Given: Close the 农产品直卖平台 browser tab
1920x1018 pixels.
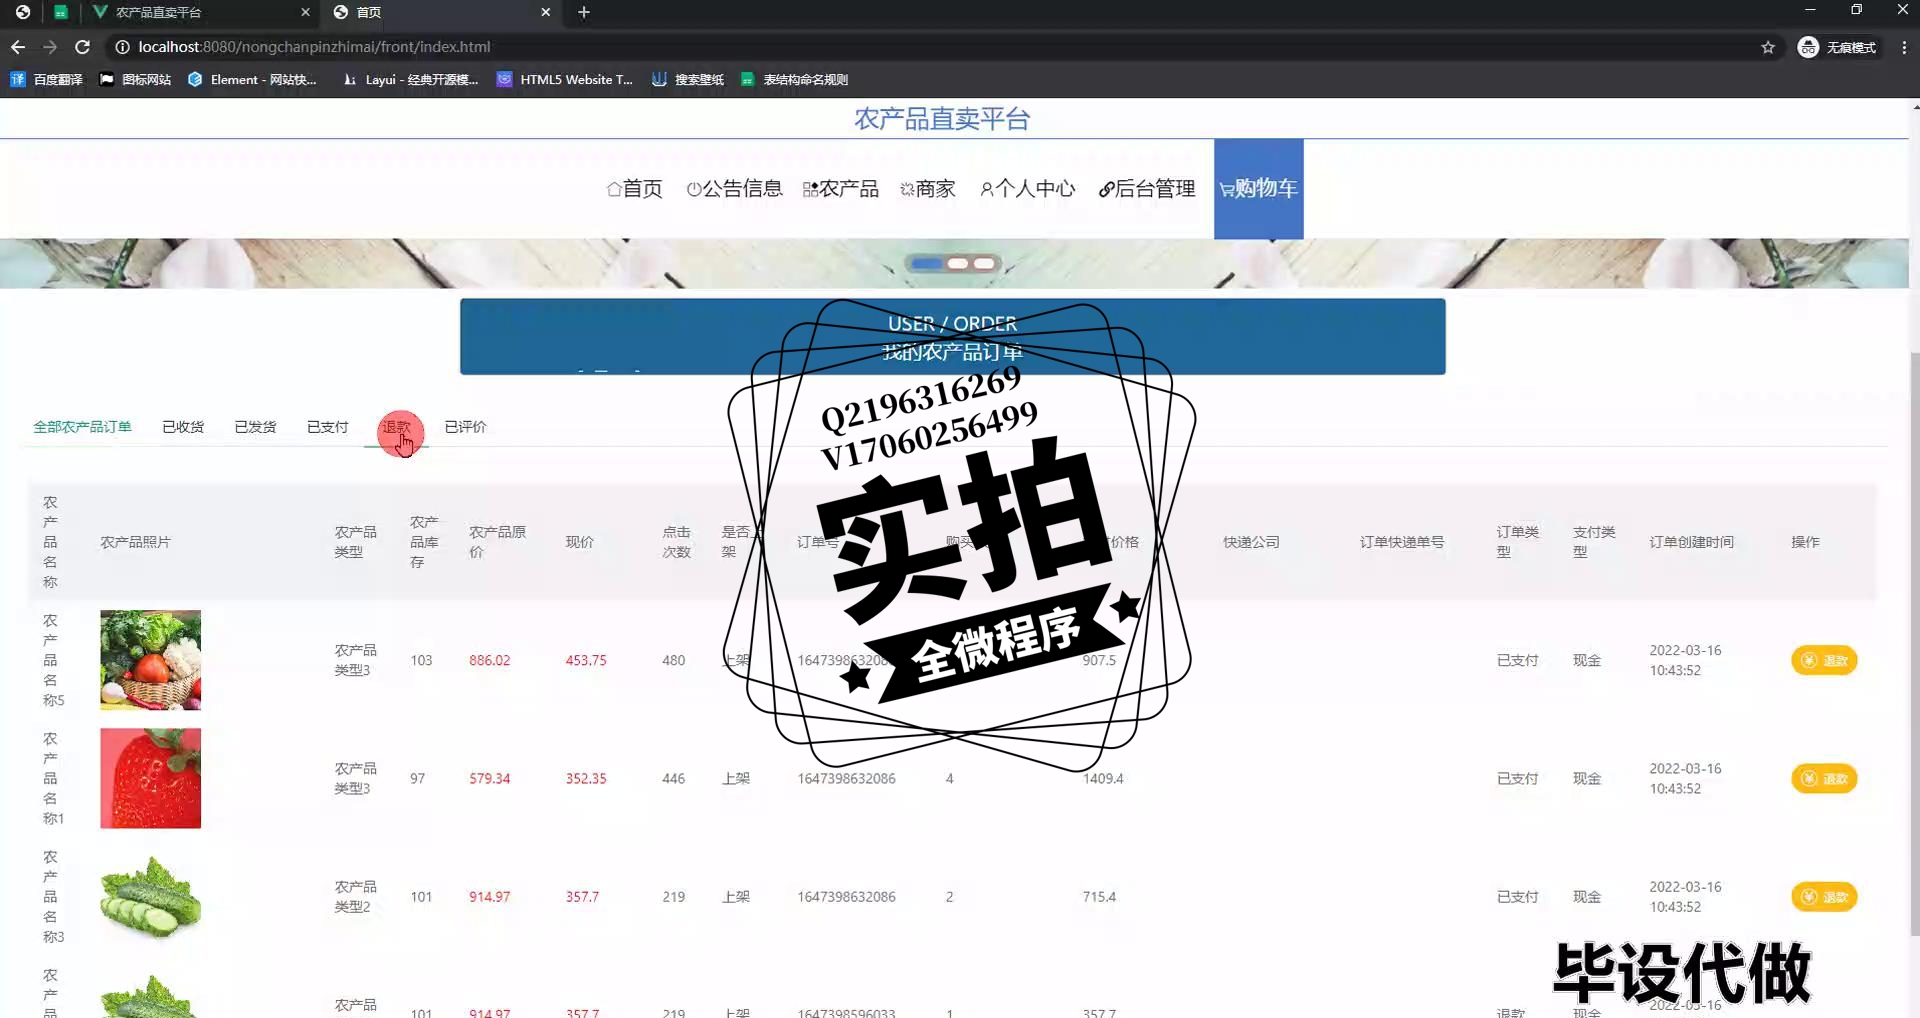Looking at the screenshot, I should (305, 12).
